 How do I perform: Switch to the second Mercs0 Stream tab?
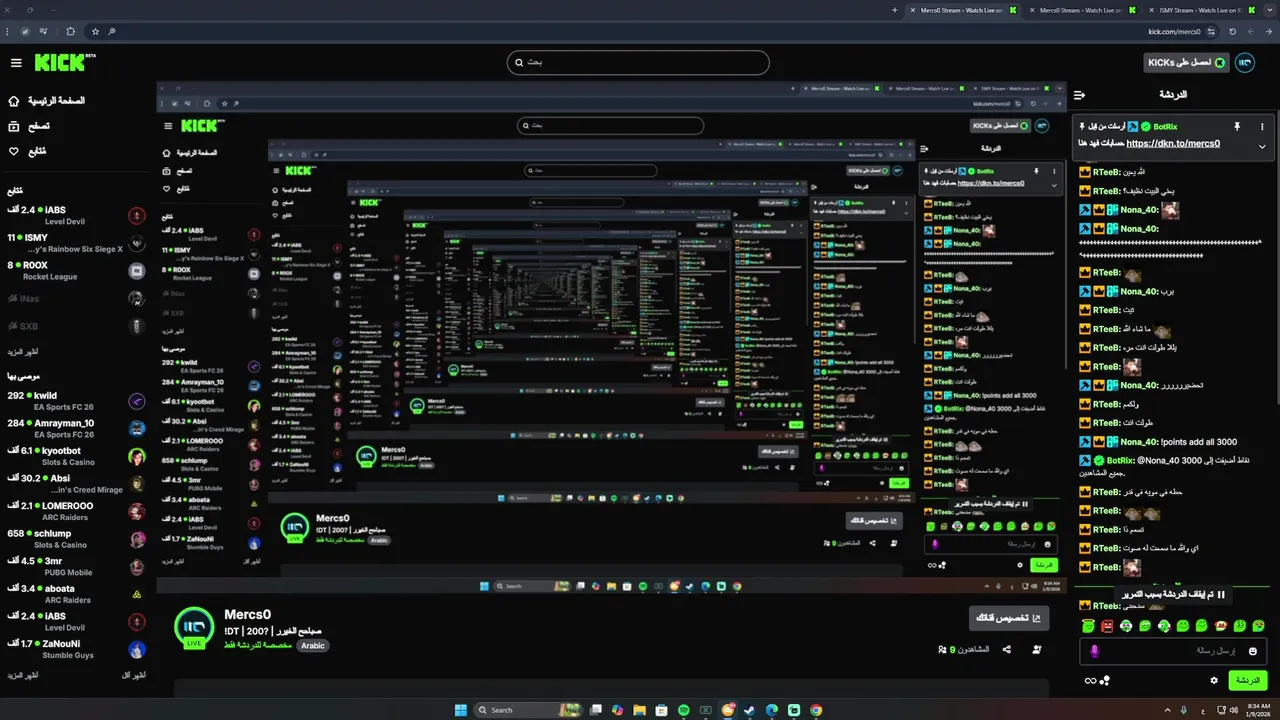coord(1083,10)
